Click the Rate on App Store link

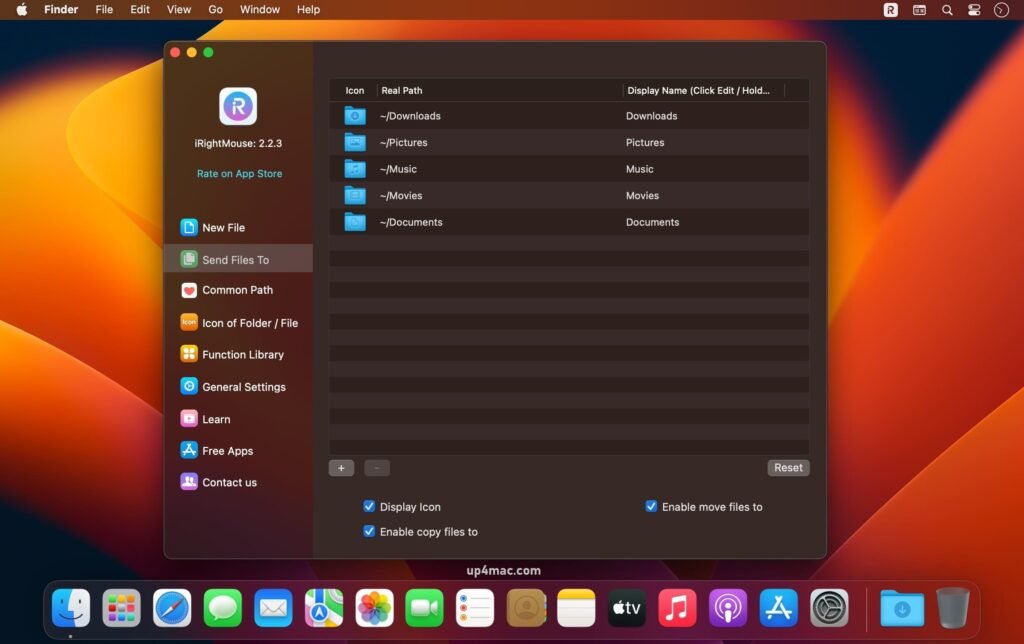pyautogui.click(x=238, y=173)
